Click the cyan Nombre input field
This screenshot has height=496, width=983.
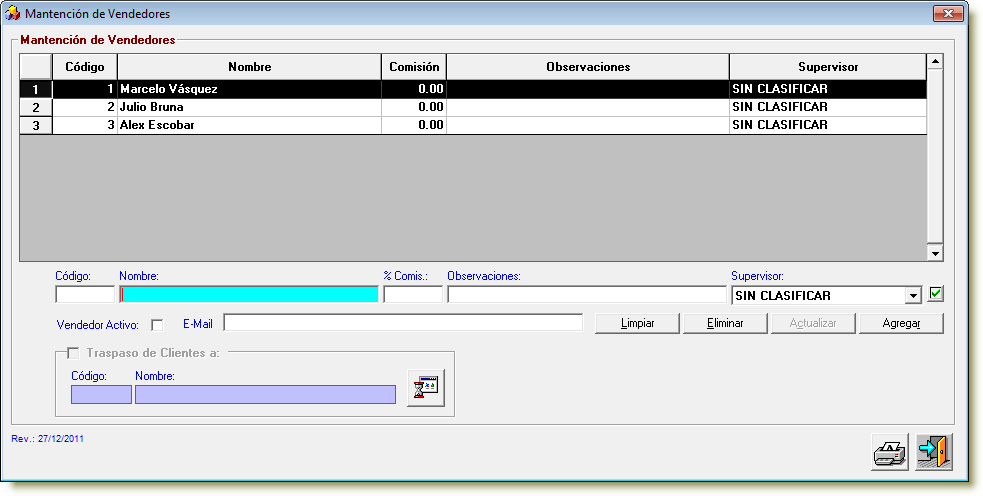click(x=249, y=295)
